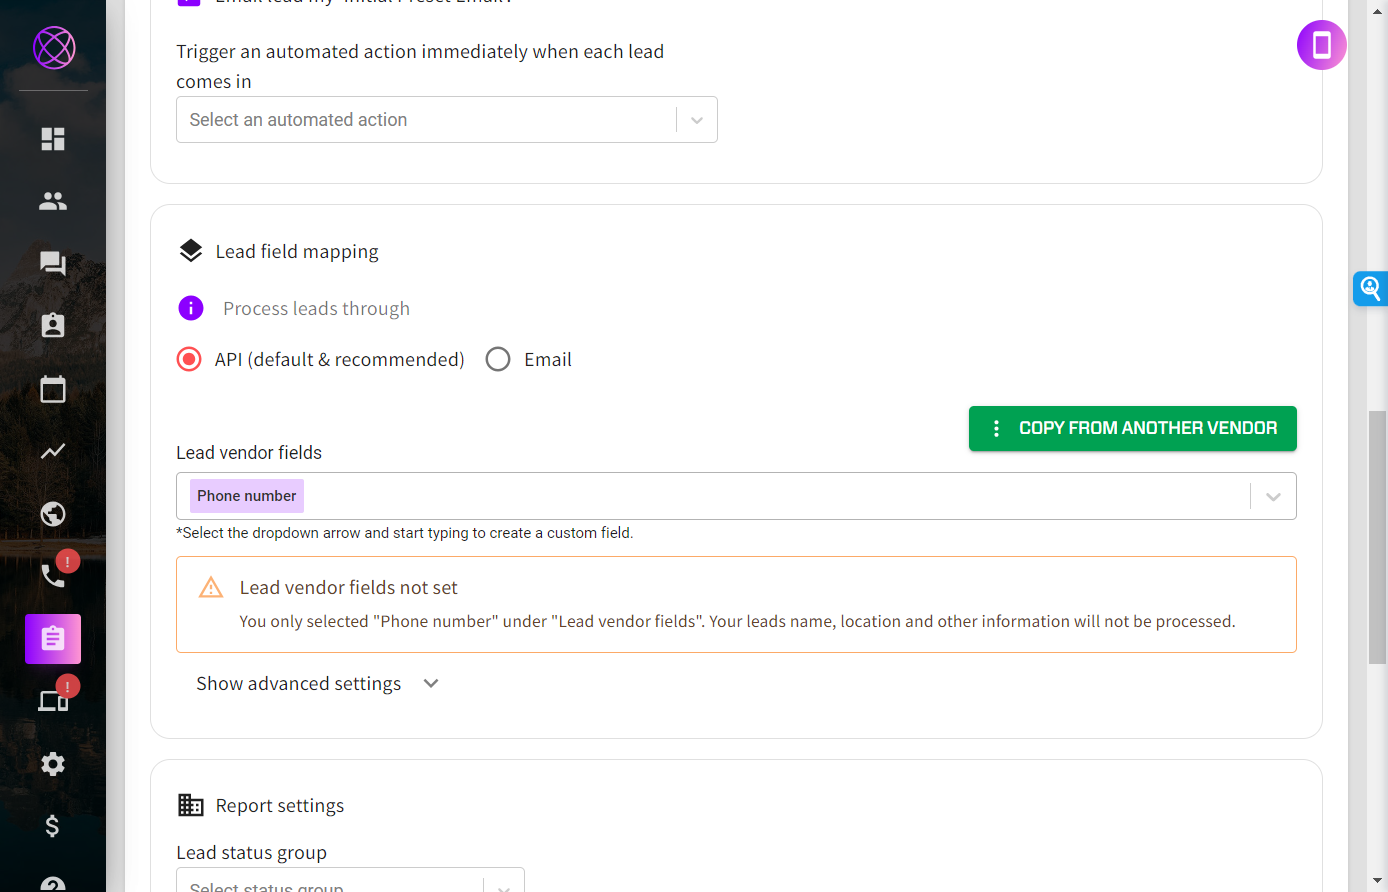Expand Show advanced settings
Screen dimensions: 1388x892
(318, 684)
